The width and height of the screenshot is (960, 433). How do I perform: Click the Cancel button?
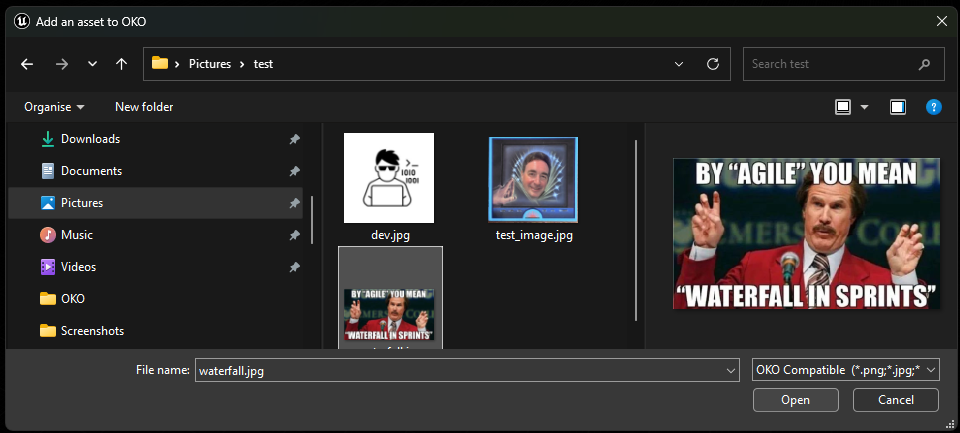point(896,400)
